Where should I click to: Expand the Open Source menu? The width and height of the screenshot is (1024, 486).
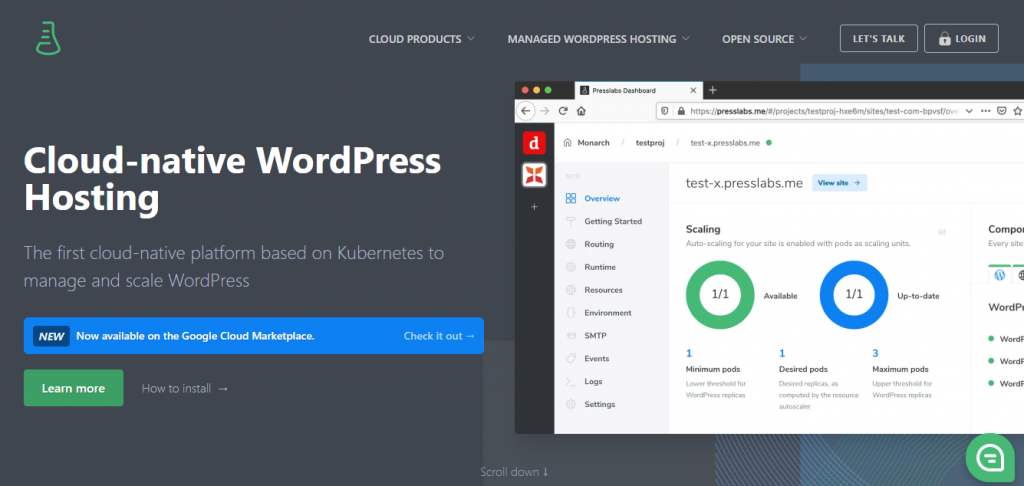764,39
